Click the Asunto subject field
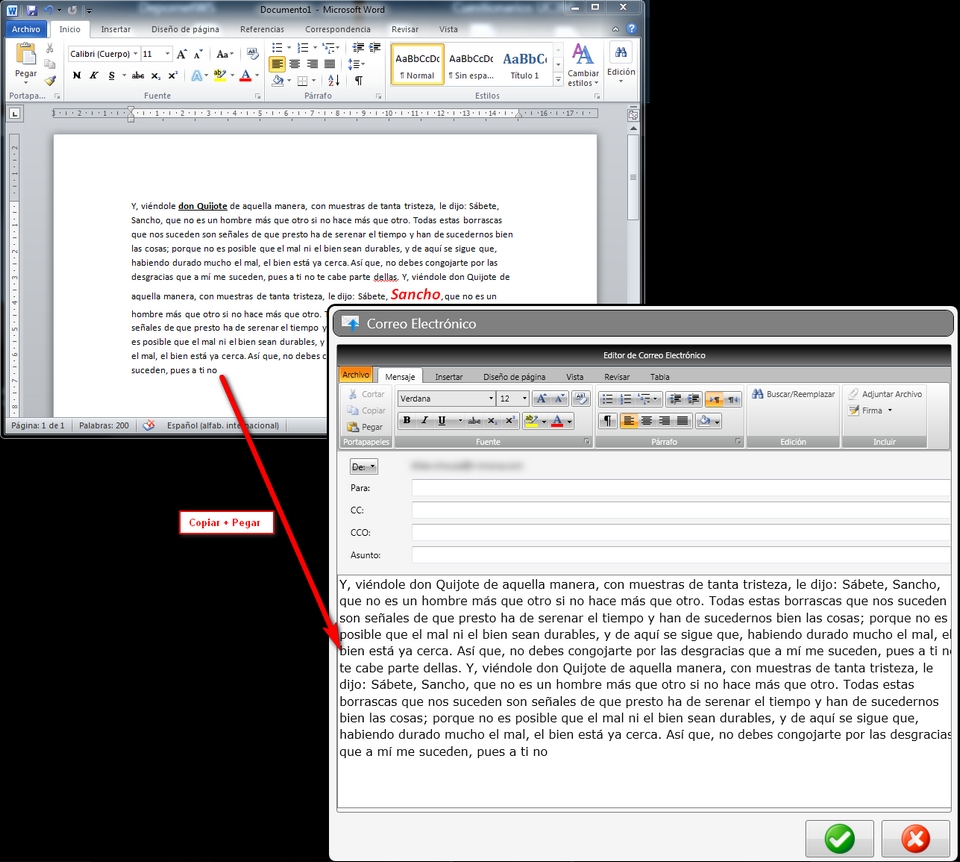Screen dimensions: 960x862 681,555
